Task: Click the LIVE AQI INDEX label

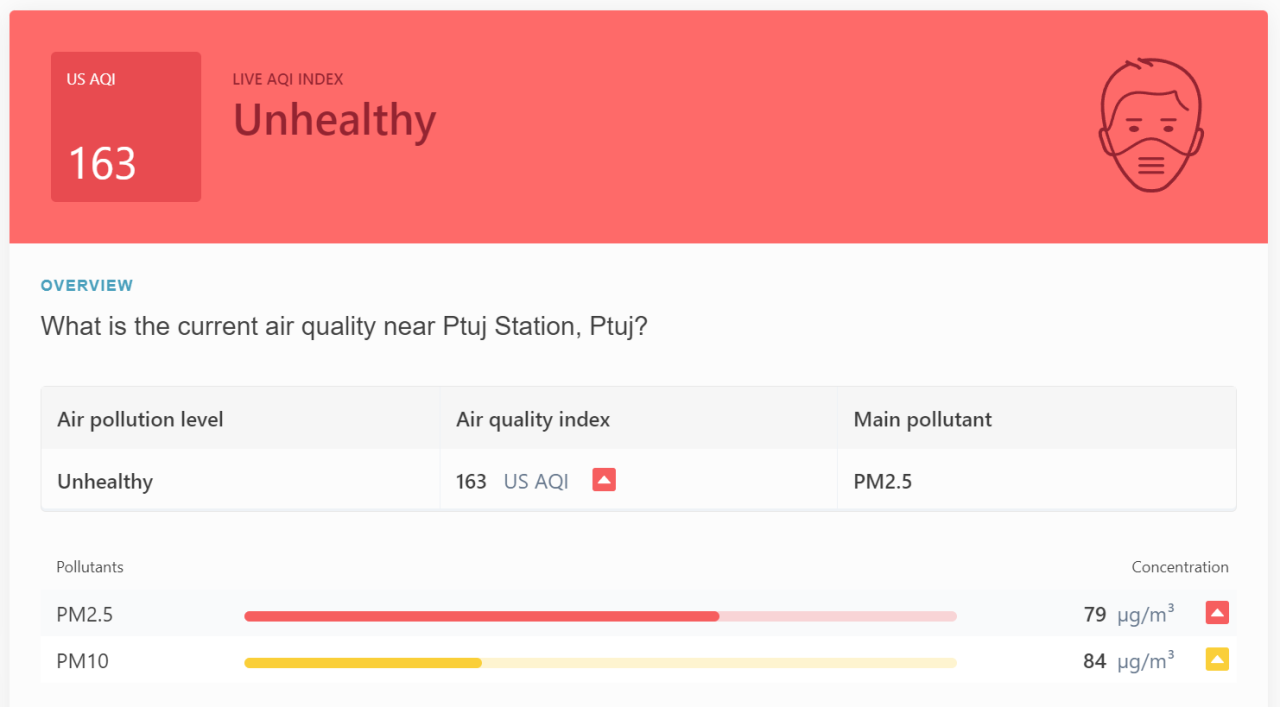Action: [288, 80]
